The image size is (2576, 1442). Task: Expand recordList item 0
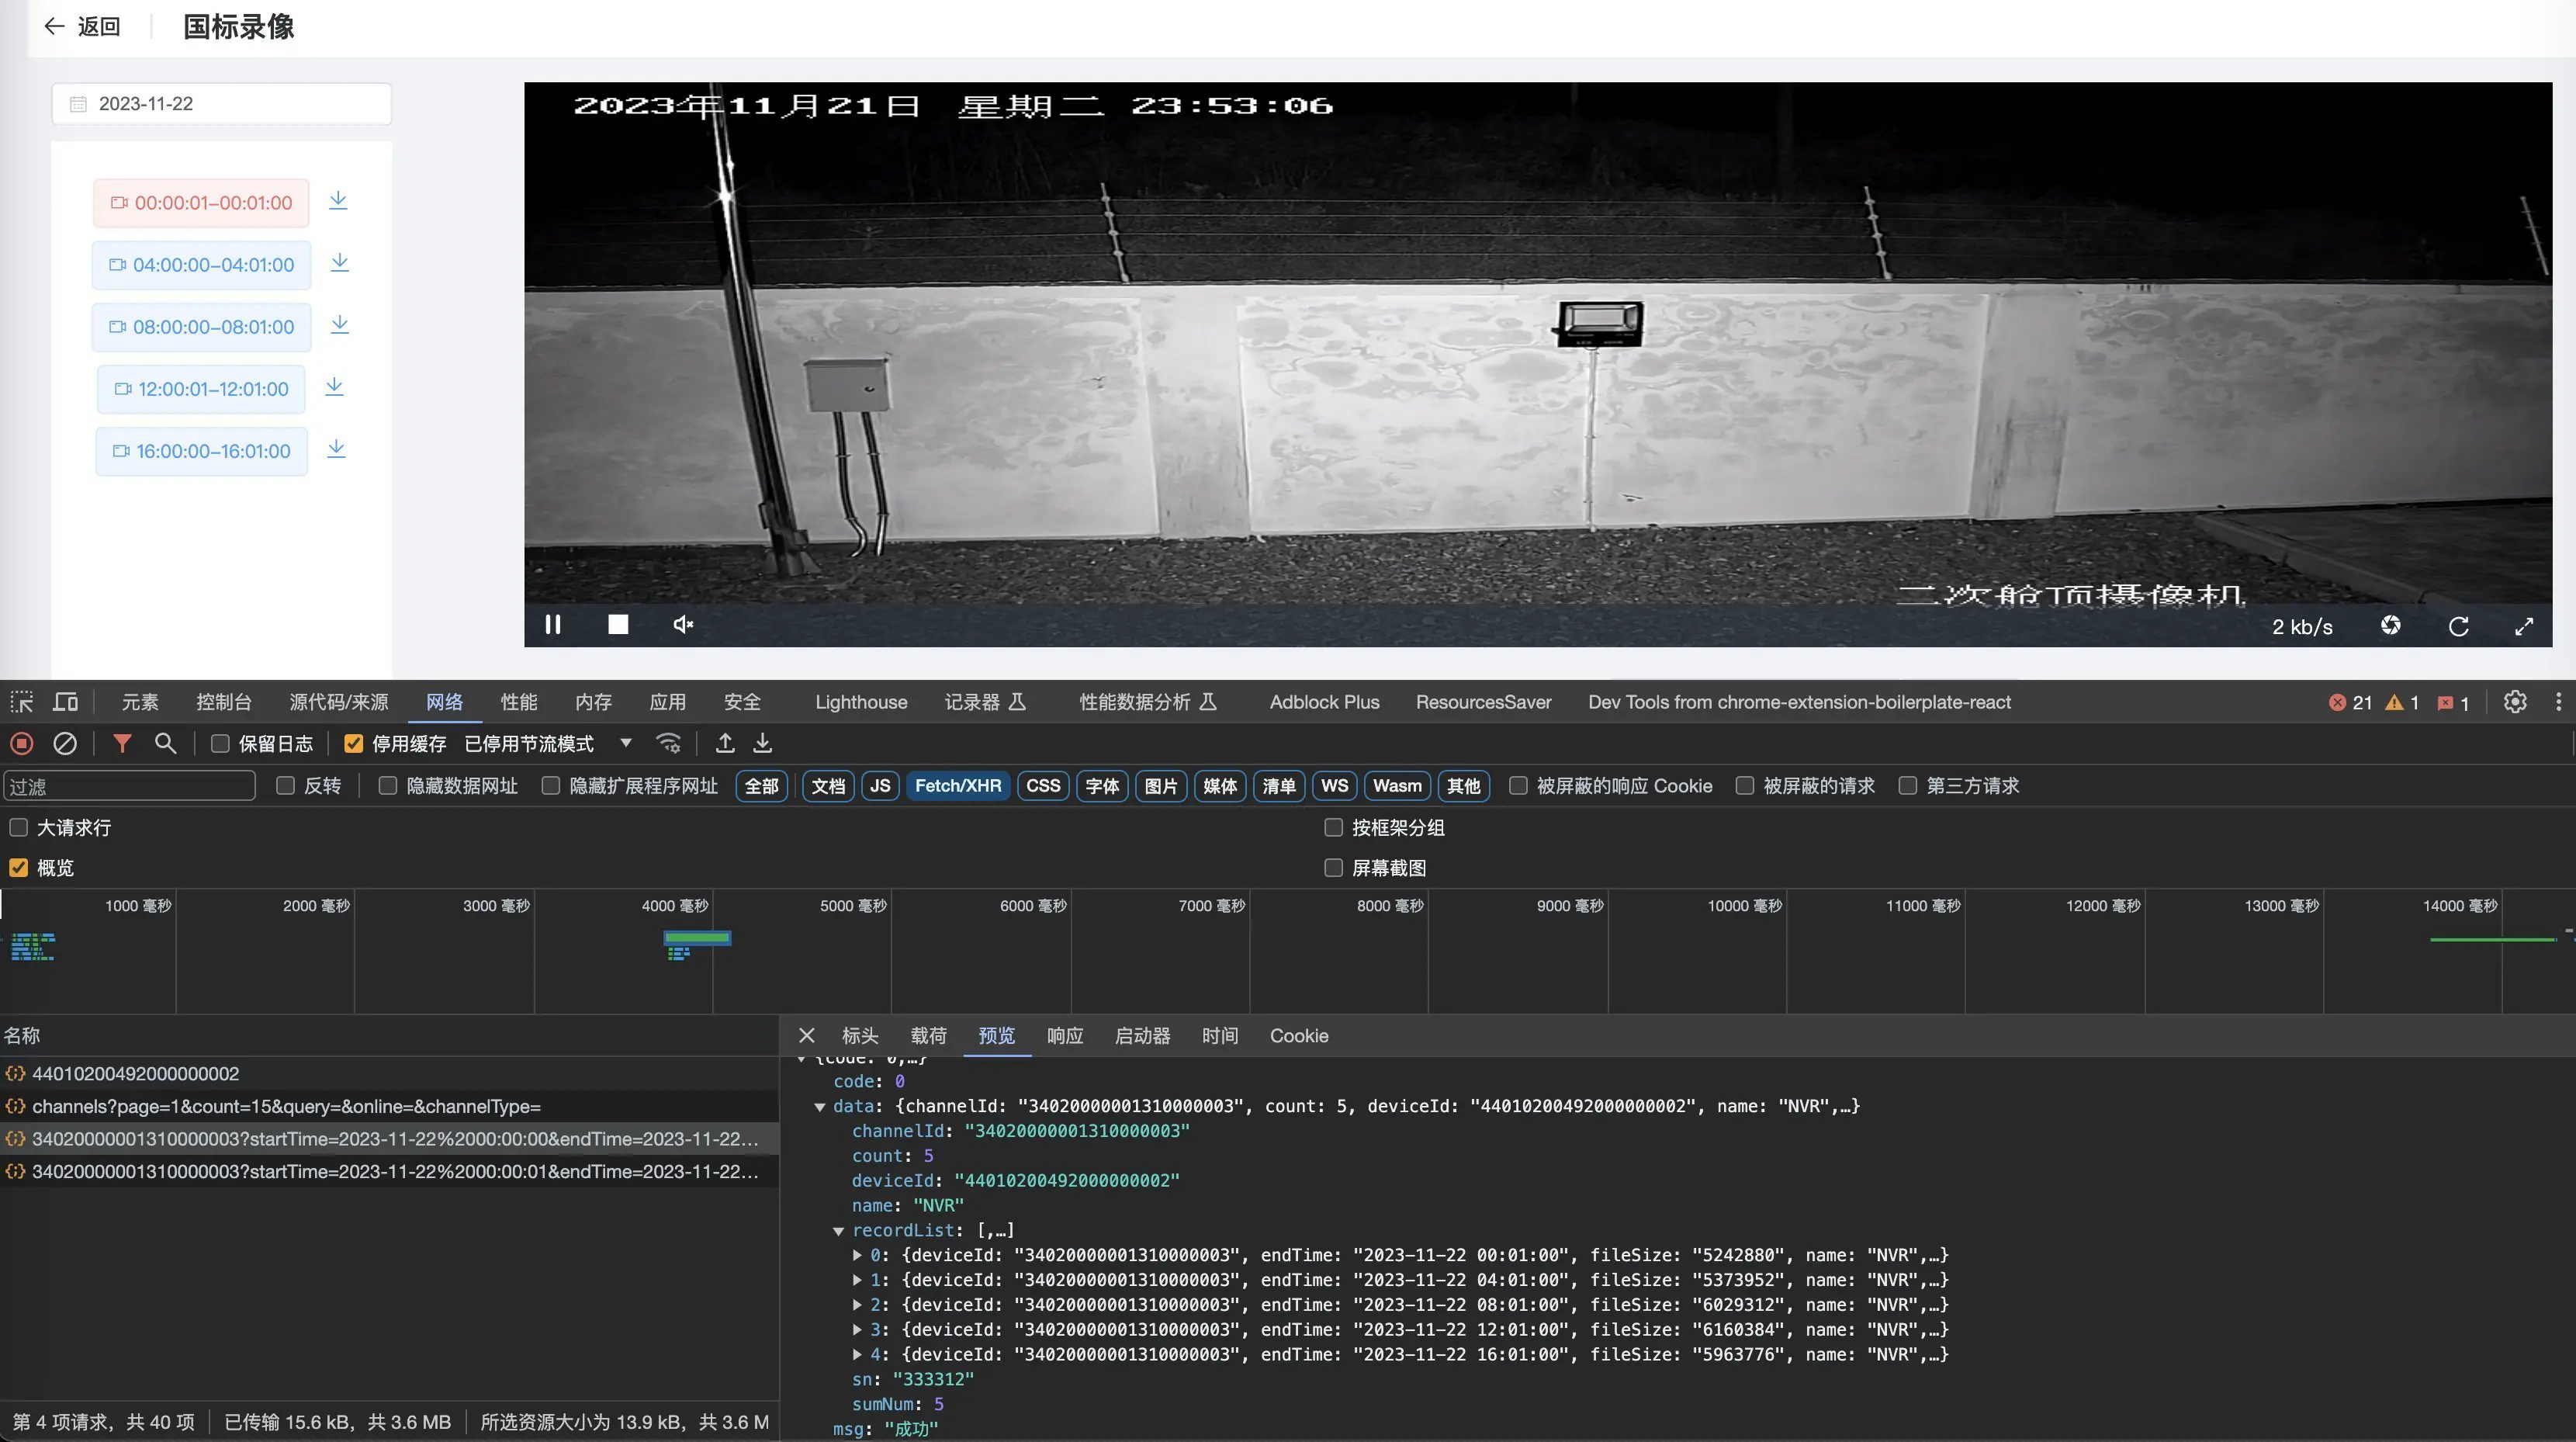click(857, 1255)
